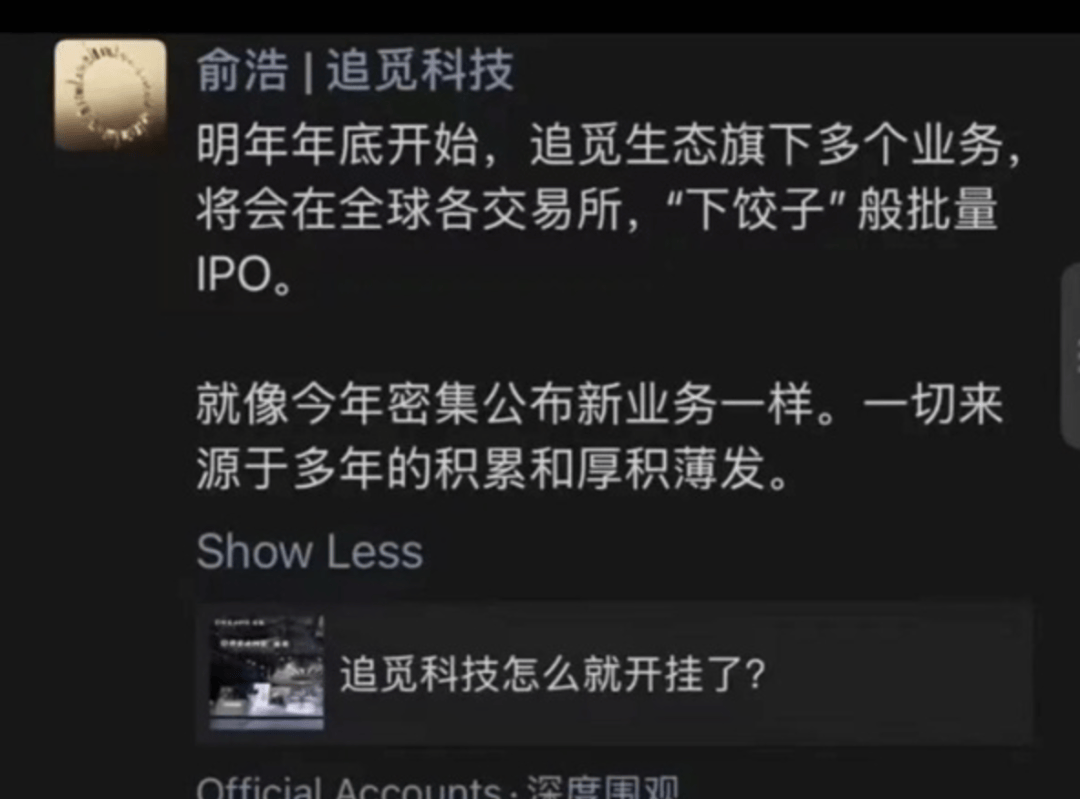Select 追觅科技 in the poster's name
The height and width of the screenshot is (799, 1080).
[419, 70]
